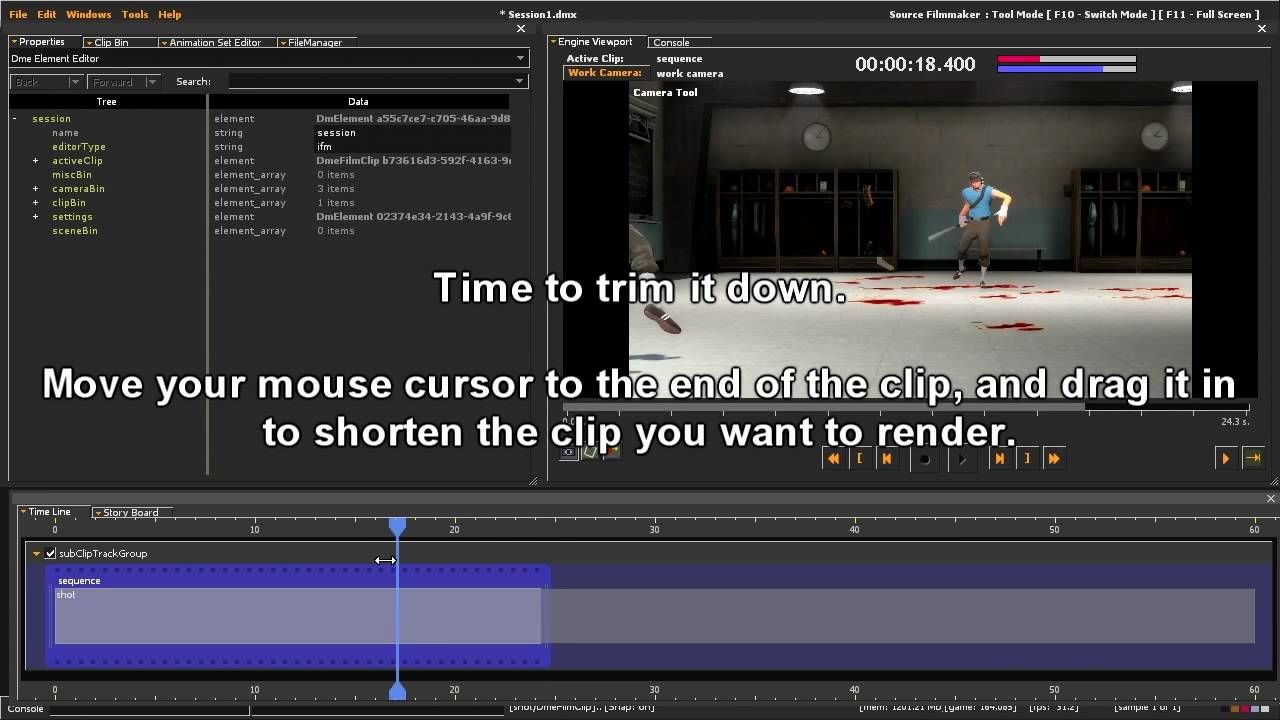Select the miscBin tree row
The image size is (1280, 720).
click(x=72, y=175)
